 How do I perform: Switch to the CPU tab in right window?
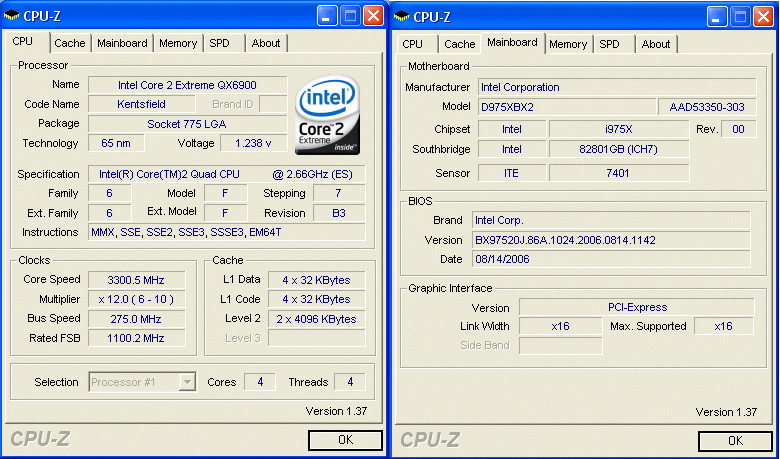tap(412, 44)
